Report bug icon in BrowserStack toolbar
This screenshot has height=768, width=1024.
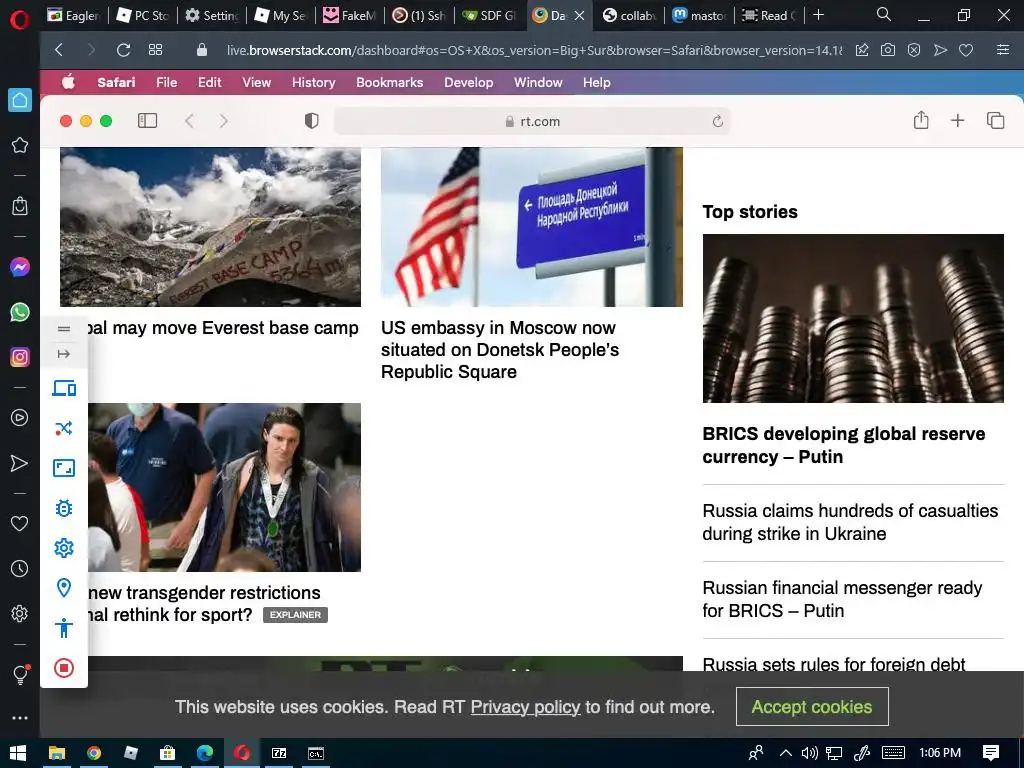coord(64,508)
